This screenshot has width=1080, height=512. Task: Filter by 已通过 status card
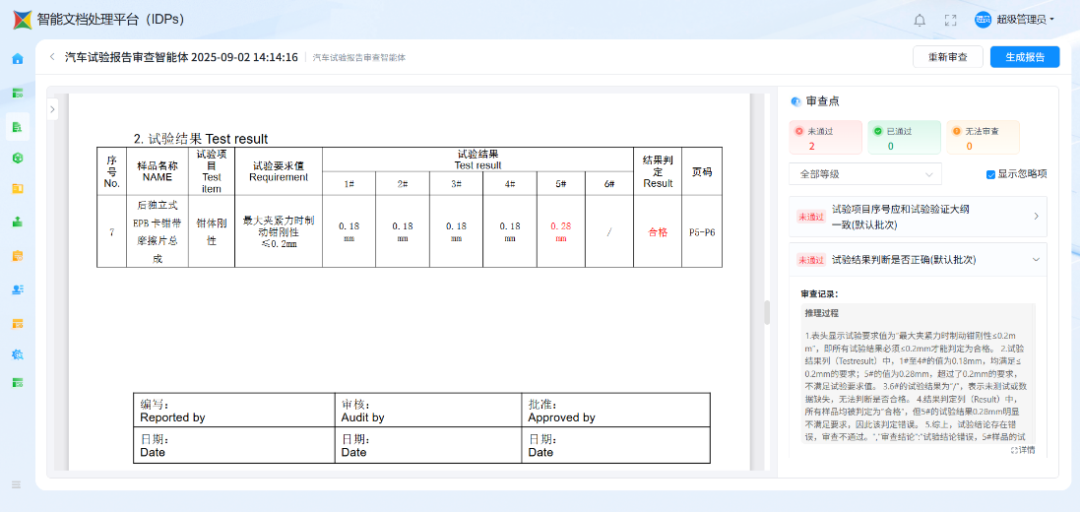(904, 138)
